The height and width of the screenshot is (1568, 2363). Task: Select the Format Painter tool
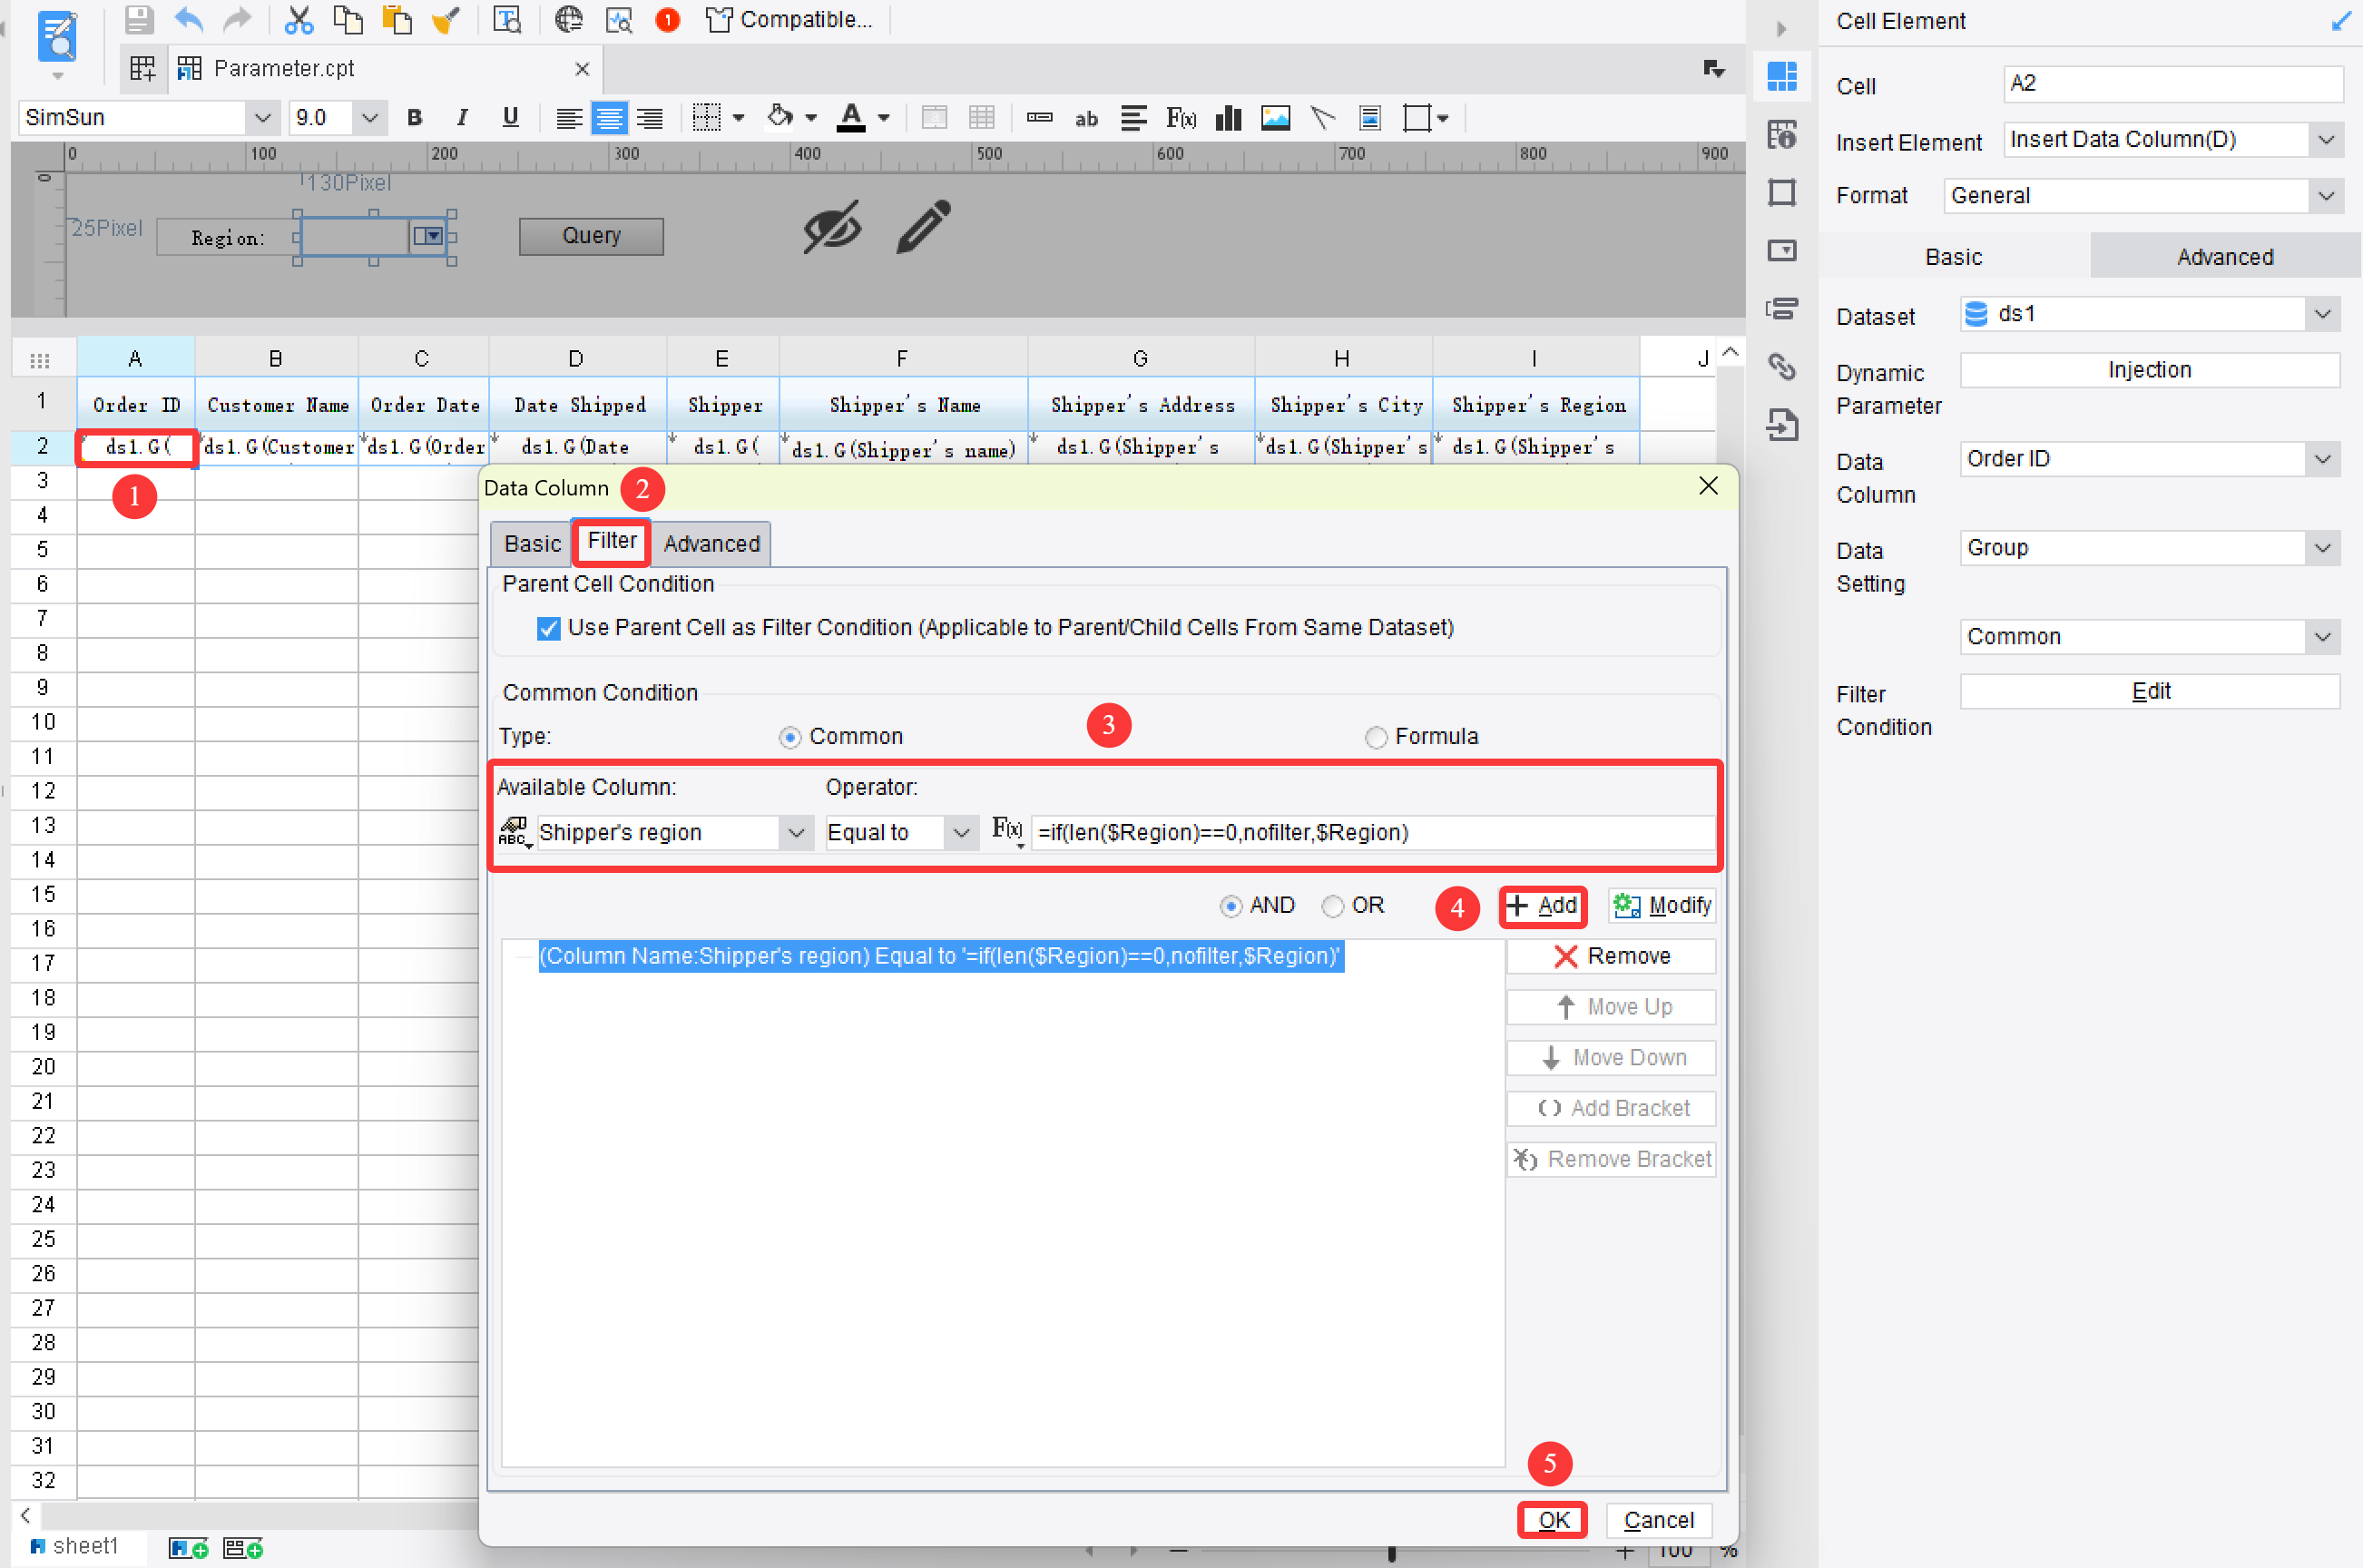point(447,19)
